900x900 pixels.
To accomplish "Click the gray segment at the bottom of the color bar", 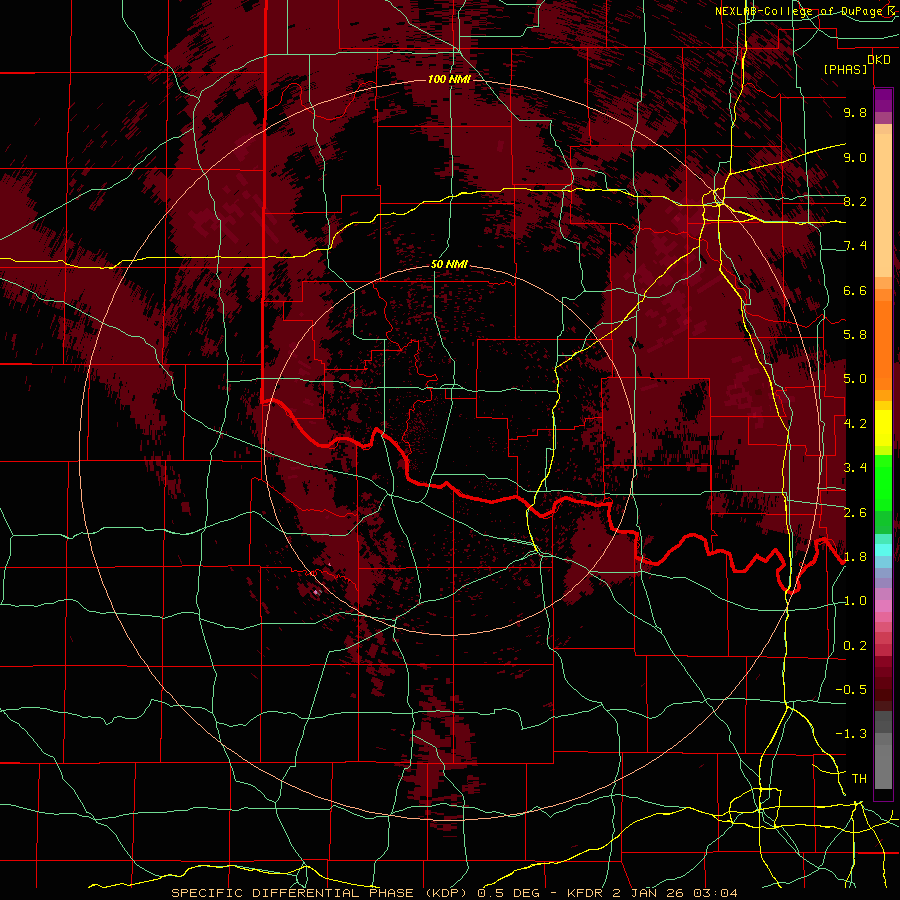I will pyautogui.click(x=883, y=763).
